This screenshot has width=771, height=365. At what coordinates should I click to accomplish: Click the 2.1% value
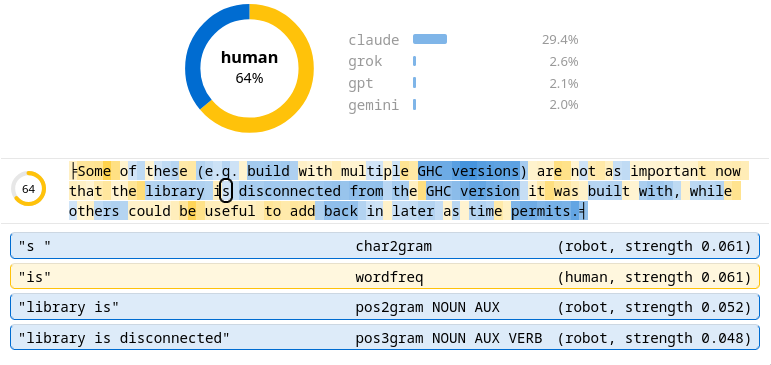[x=563, y=83]
